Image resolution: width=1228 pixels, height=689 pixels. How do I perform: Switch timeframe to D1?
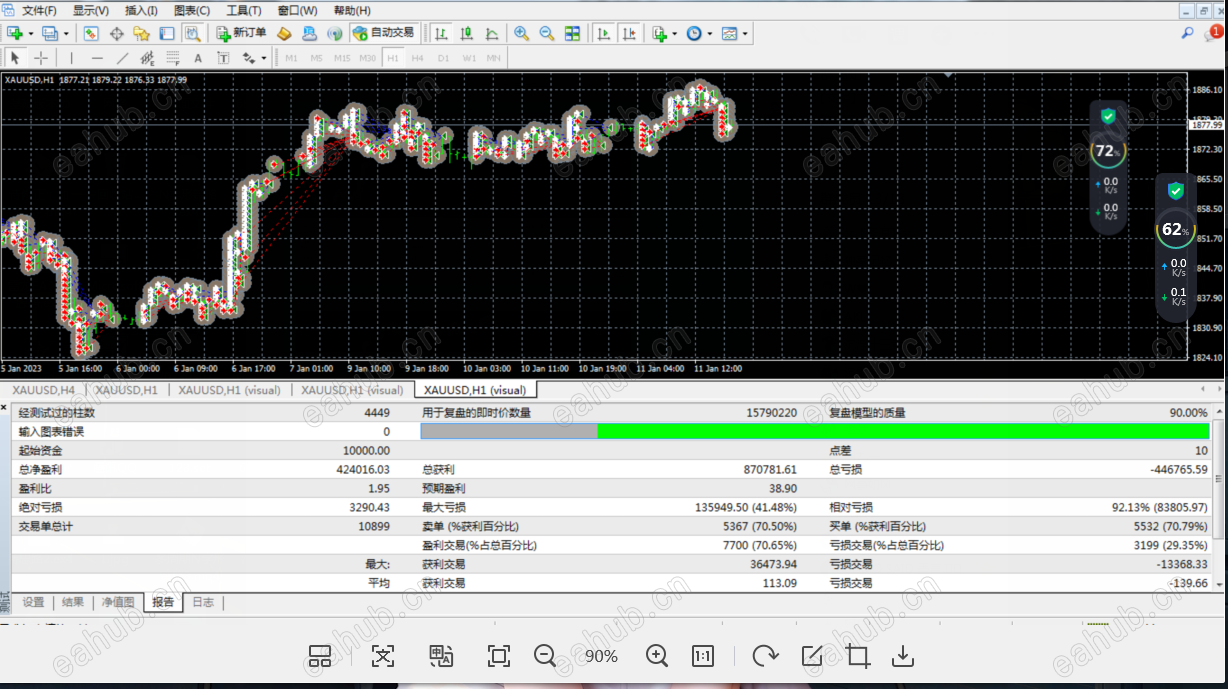point(443,58)
